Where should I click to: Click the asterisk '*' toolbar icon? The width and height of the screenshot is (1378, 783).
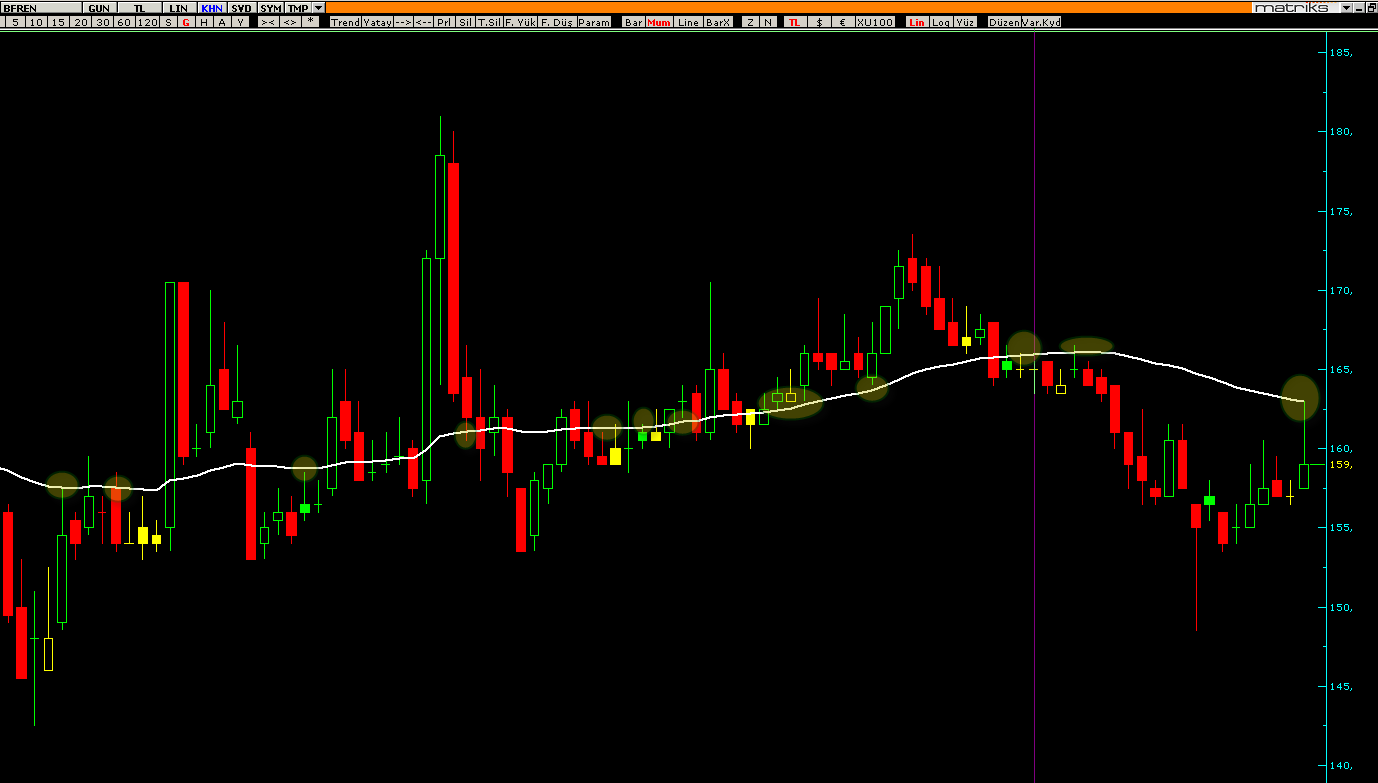point(310,22)
